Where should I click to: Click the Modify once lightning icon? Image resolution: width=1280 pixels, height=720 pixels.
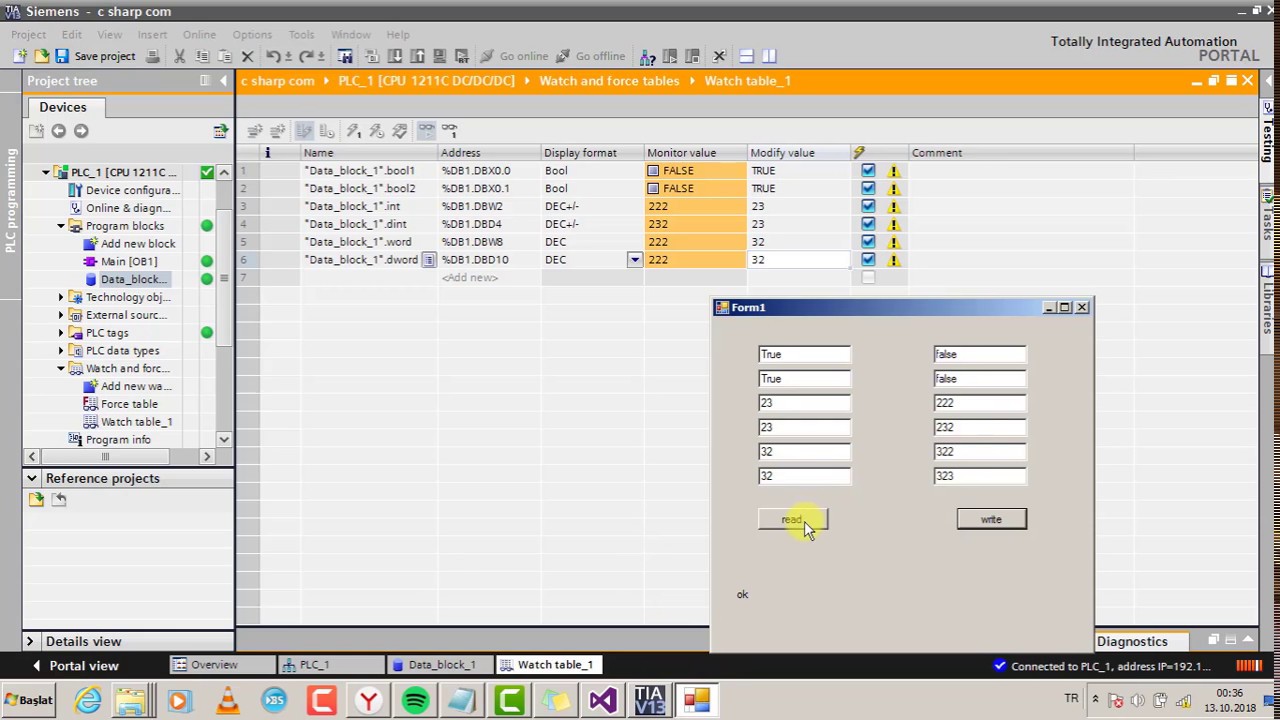coord(353,130)
